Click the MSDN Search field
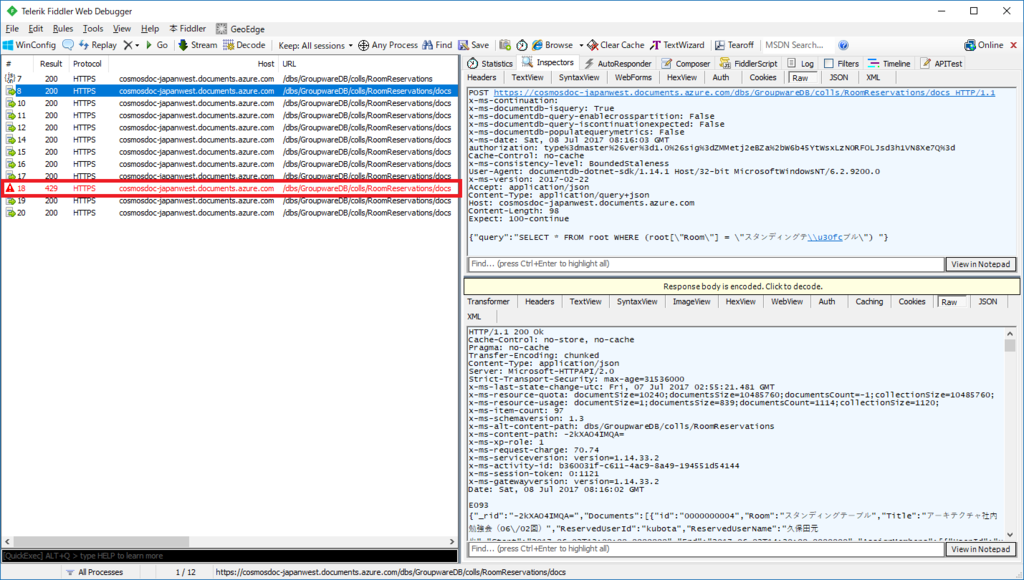 (797, 45)
